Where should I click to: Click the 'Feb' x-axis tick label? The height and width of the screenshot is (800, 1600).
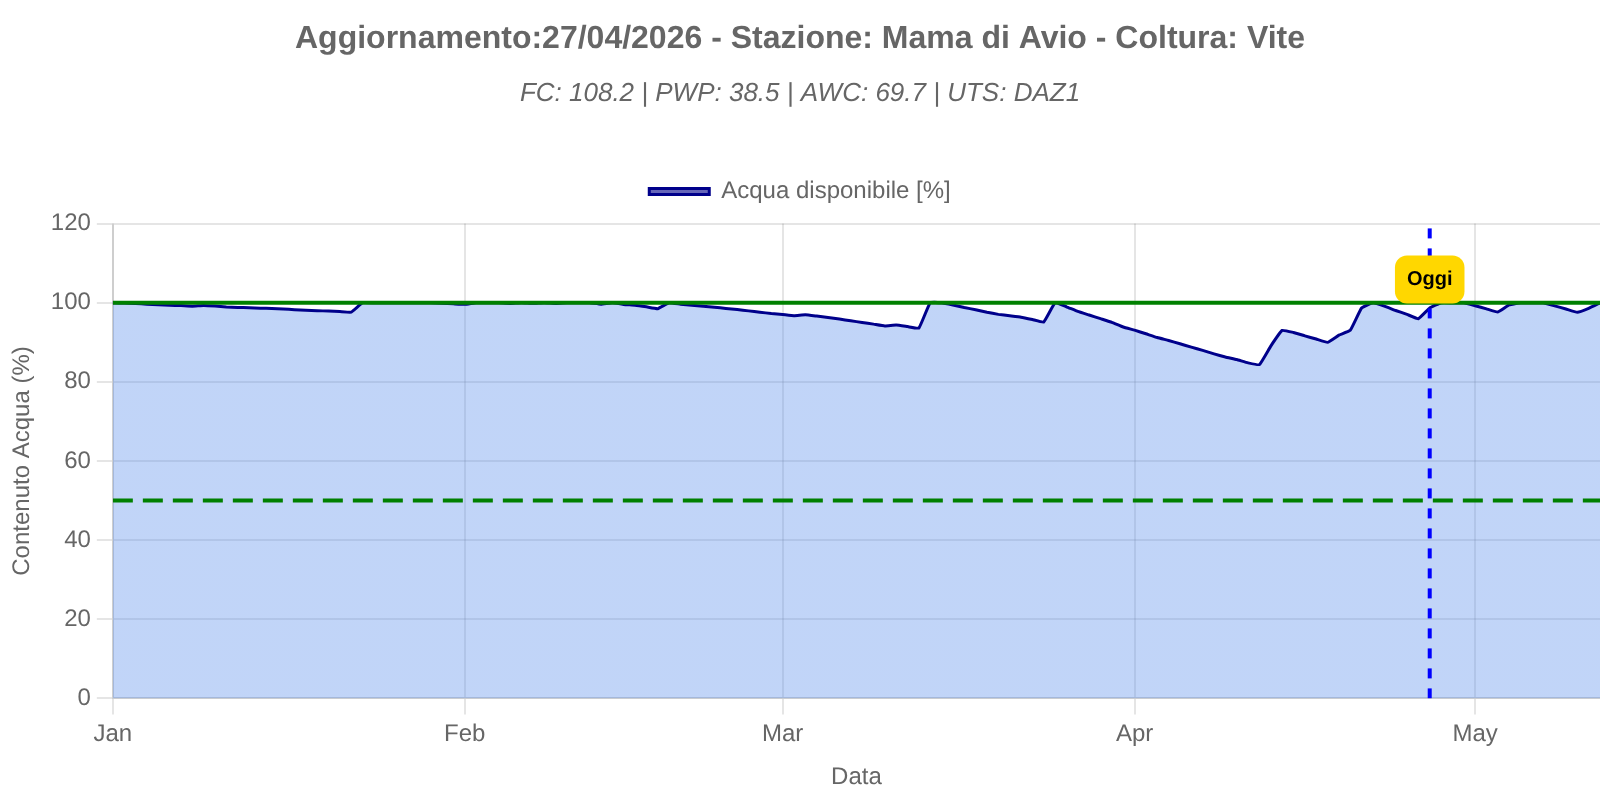(x=465, y=734)
